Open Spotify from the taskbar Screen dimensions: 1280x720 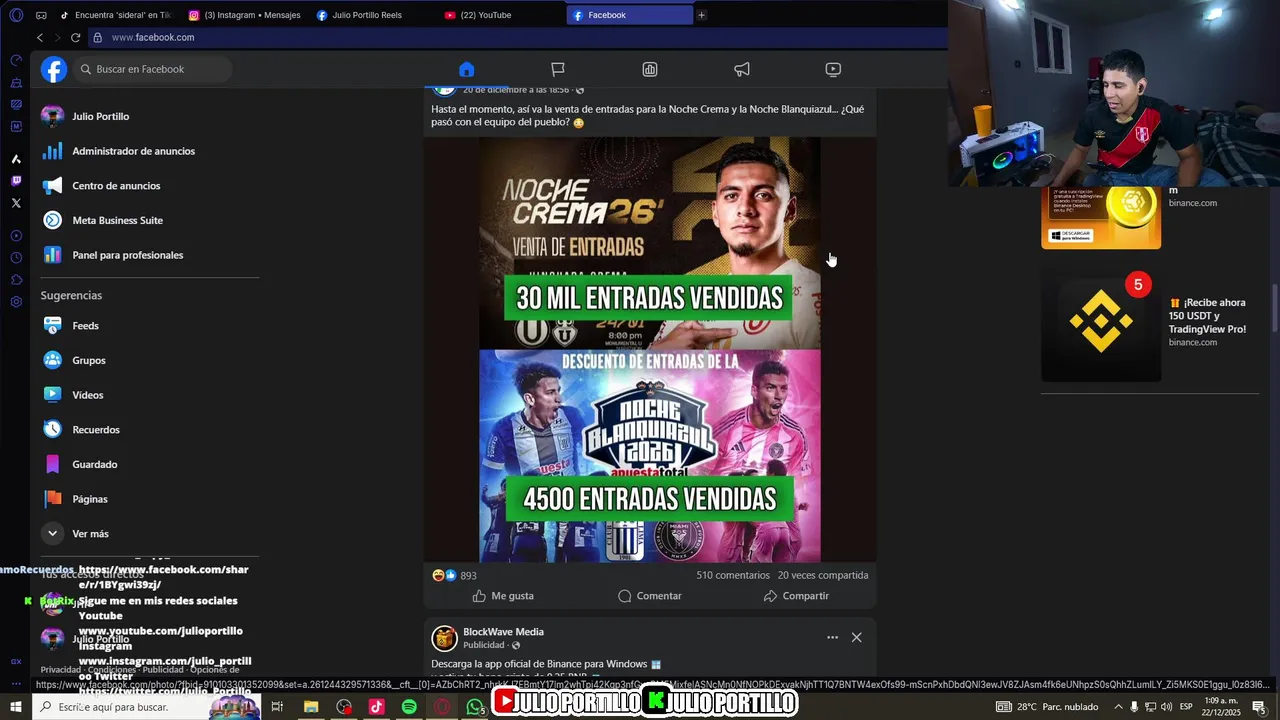pos(409,707)
